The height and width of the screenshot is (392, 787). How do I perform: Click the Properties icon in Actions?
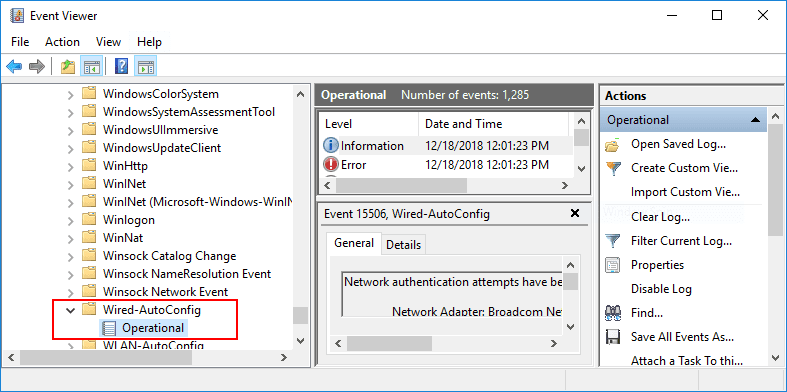coord(613,265)
